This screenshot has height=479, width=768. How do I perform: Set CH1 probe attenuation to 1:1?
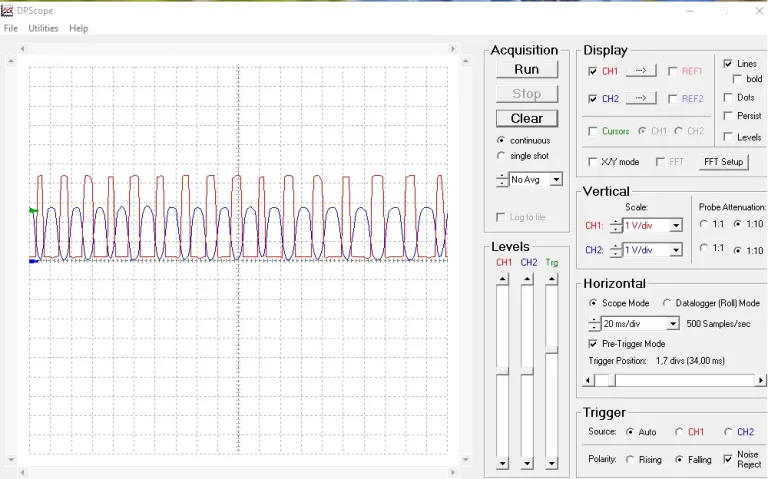[704, 224]
